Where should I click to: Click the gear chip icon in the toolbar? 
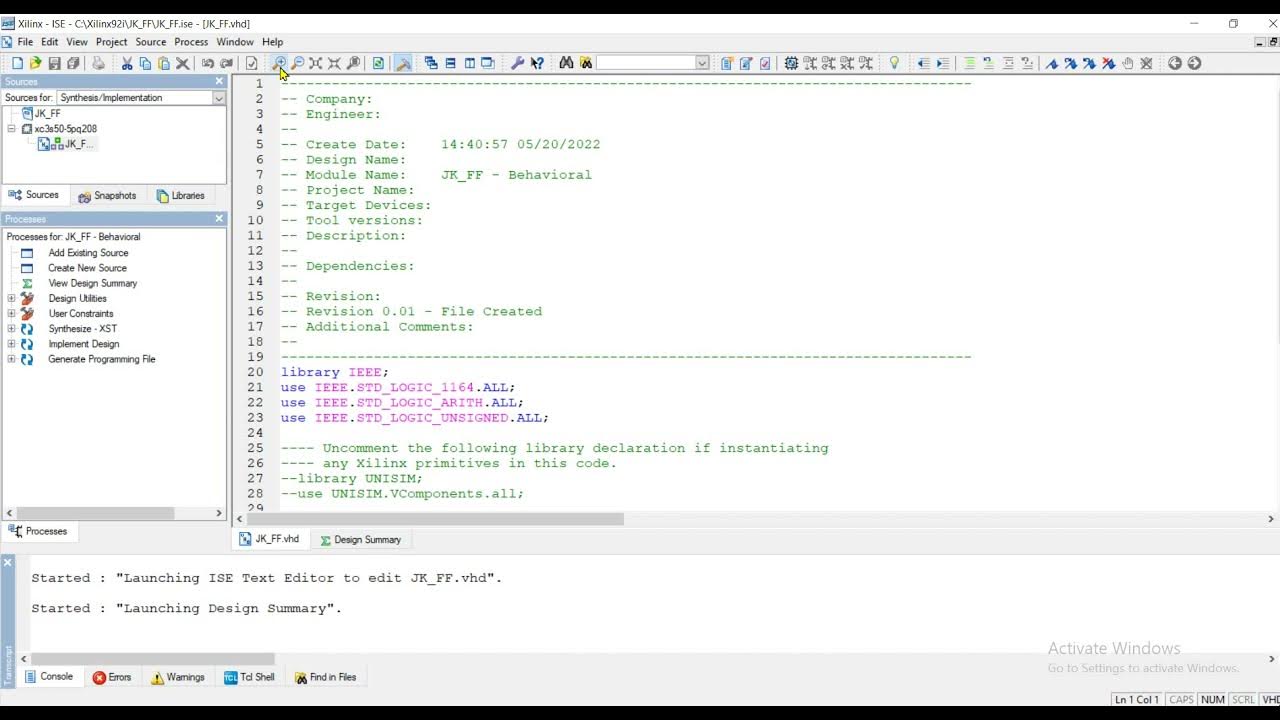791,63
